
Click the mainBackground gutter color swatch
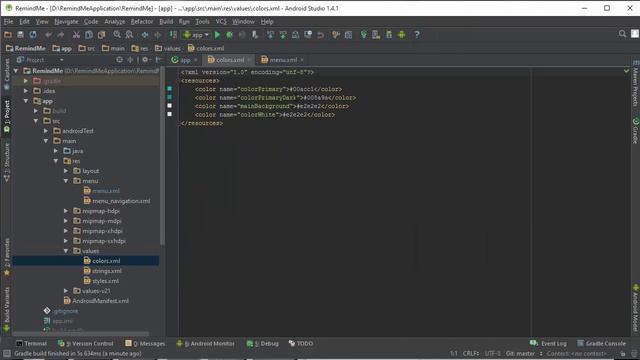pos(170,106)
